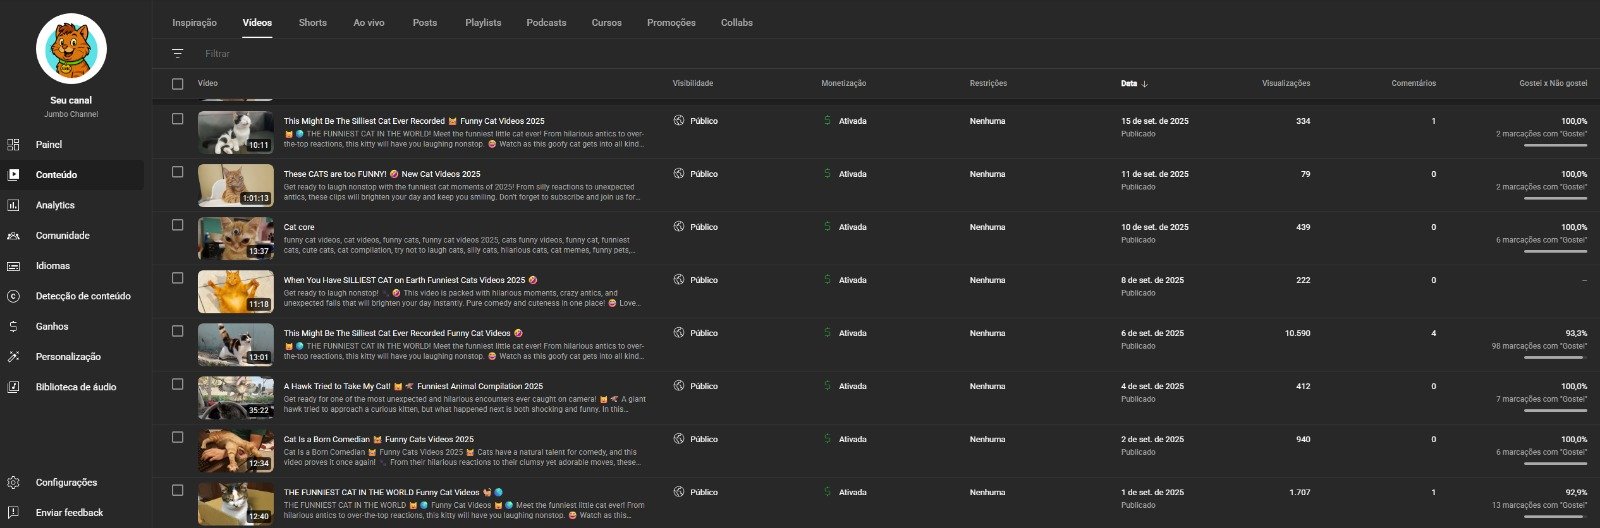Open the Biblioteca de áudio icon
The width and height of the screenshot is (1600, 528).
tap(13, 387)
